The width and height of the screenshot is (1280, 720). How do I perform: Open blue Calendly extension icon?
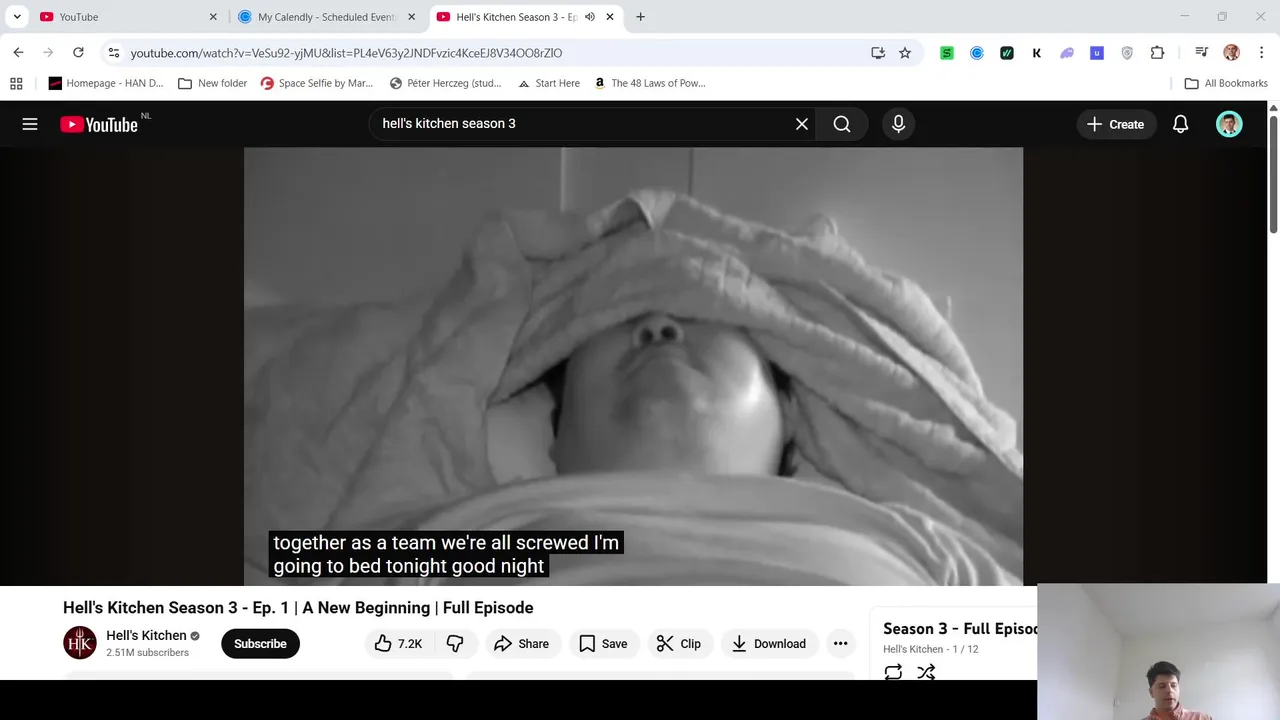pyautogui.click(x=977, y=53)
